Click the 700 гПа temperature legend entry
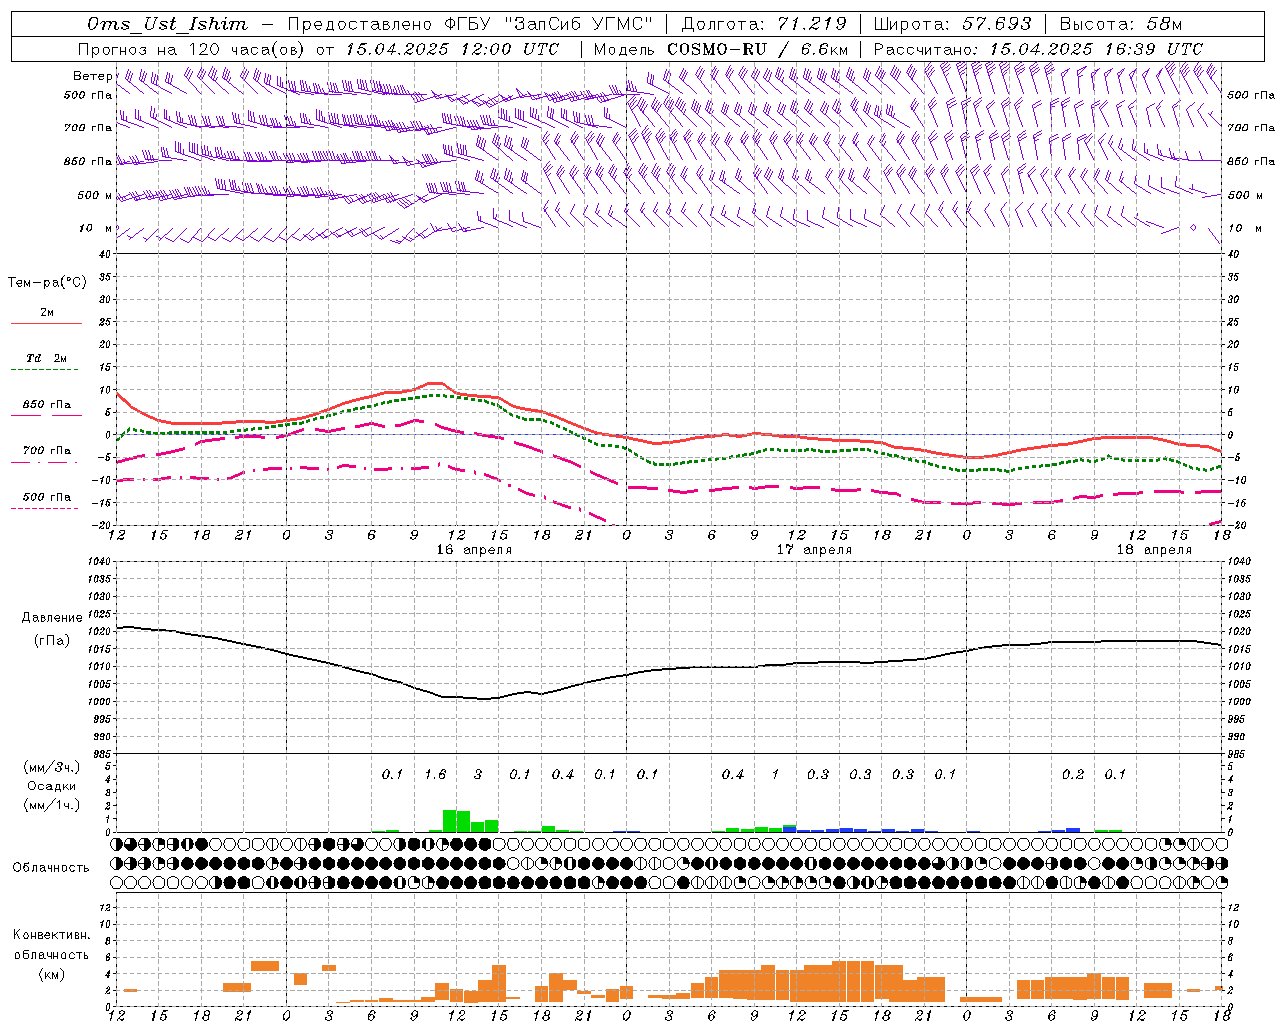Image resolution: width=1280 pixels, height=1024 pixels. 47,451
